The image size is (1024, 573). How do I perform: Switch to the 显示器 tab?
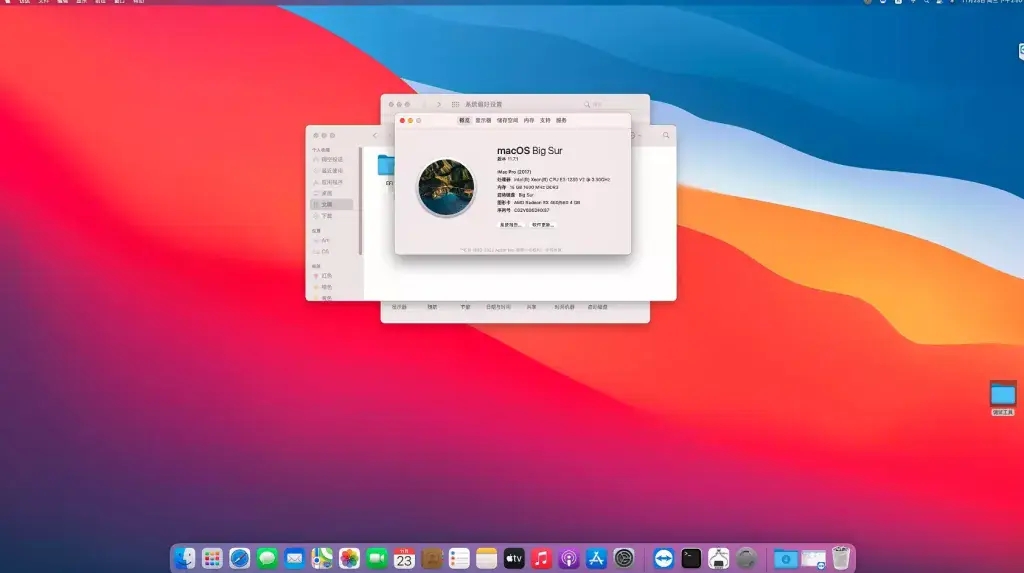click(483, 120)
